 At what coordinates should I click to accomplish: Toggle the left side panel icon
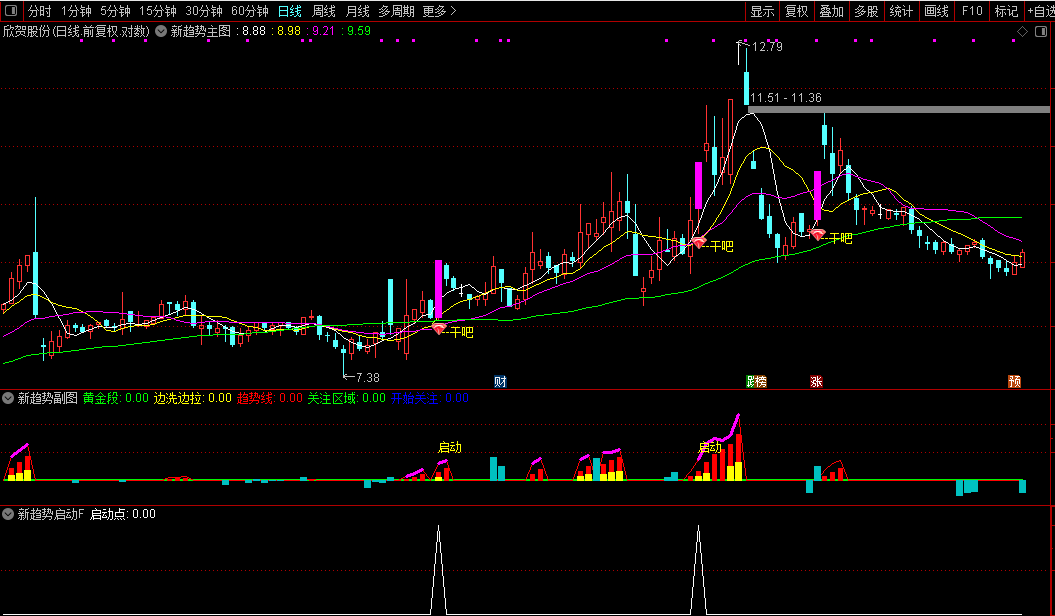click(11, 11)
